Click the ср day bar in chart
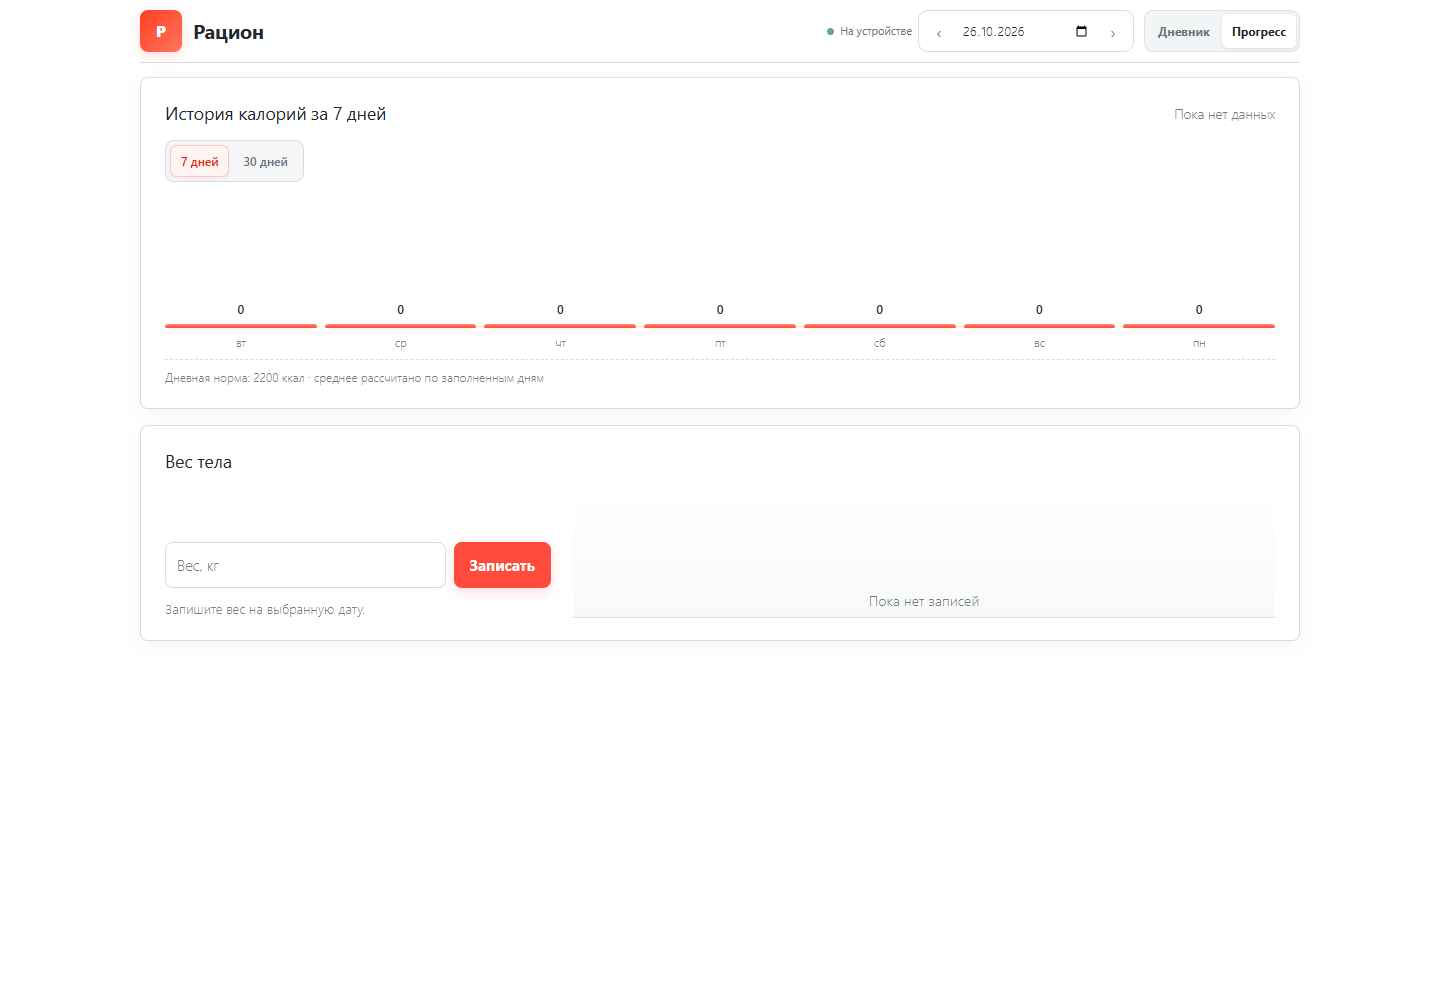This screenshot has height=1000, width=1440. (x=400, y=326)
